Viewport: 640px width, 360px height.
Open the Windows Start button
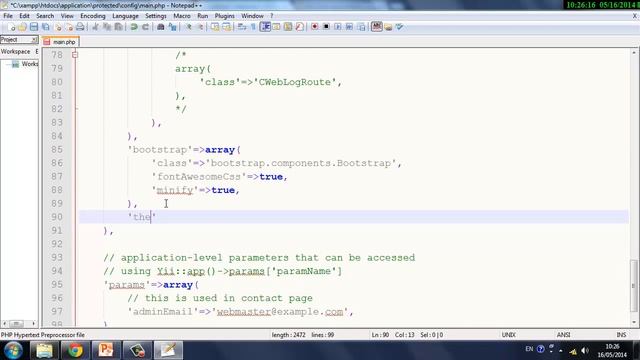(13, 350)
